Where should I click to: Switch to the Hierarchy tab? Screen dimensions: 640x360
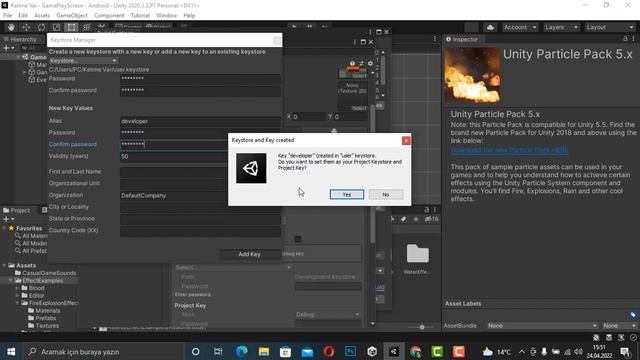tap(20, 39)
